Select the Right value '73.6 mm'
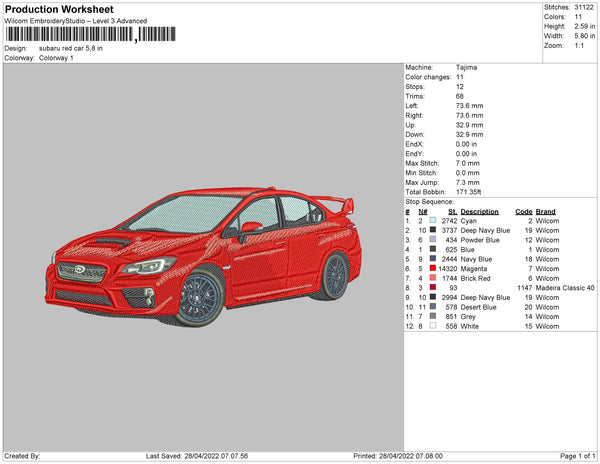This screenshot has width=600, height=464. coord(470,116)
